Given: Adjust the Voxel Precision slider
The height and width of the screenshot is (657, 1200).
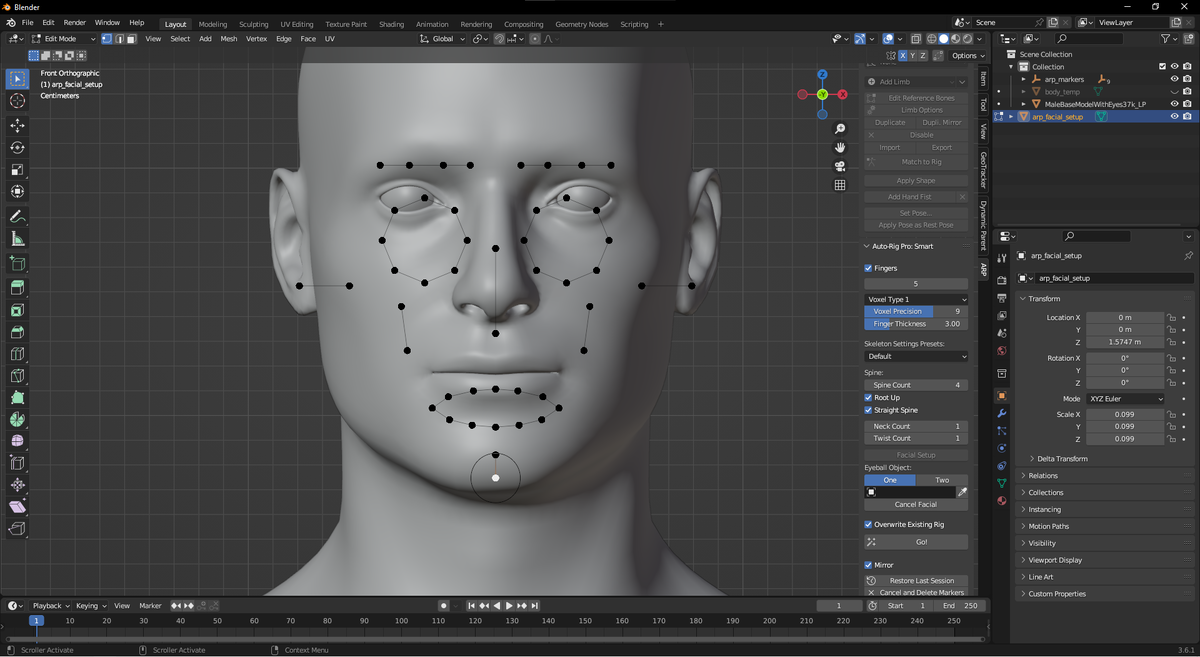Looking at the screenshot, I should 915,311.
